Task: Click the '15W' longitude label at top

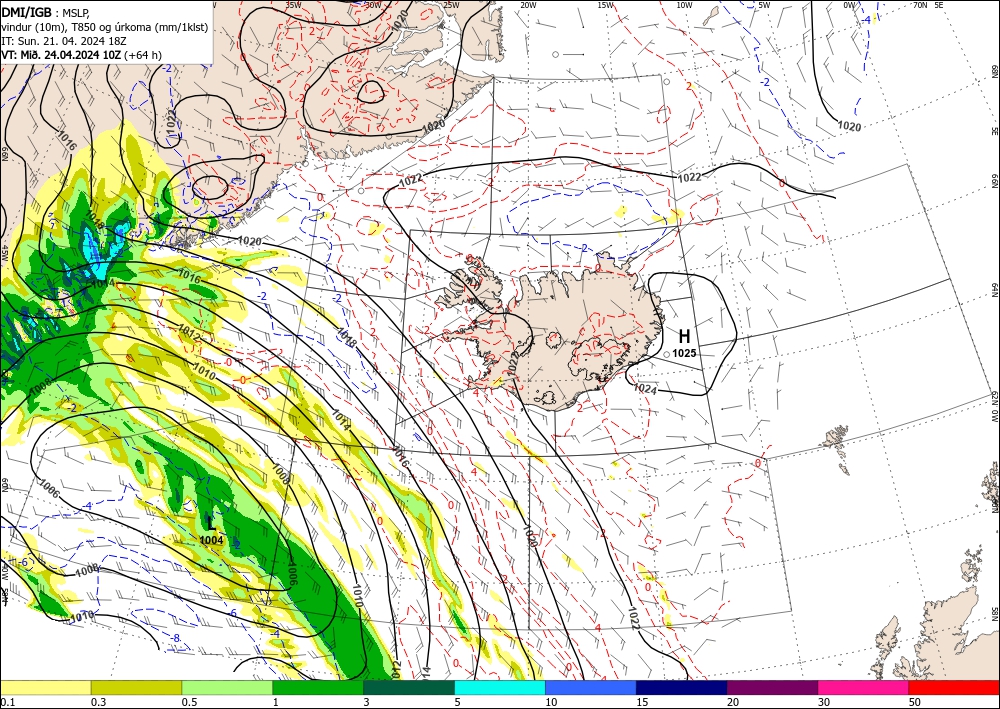Action: coord(606,5)
